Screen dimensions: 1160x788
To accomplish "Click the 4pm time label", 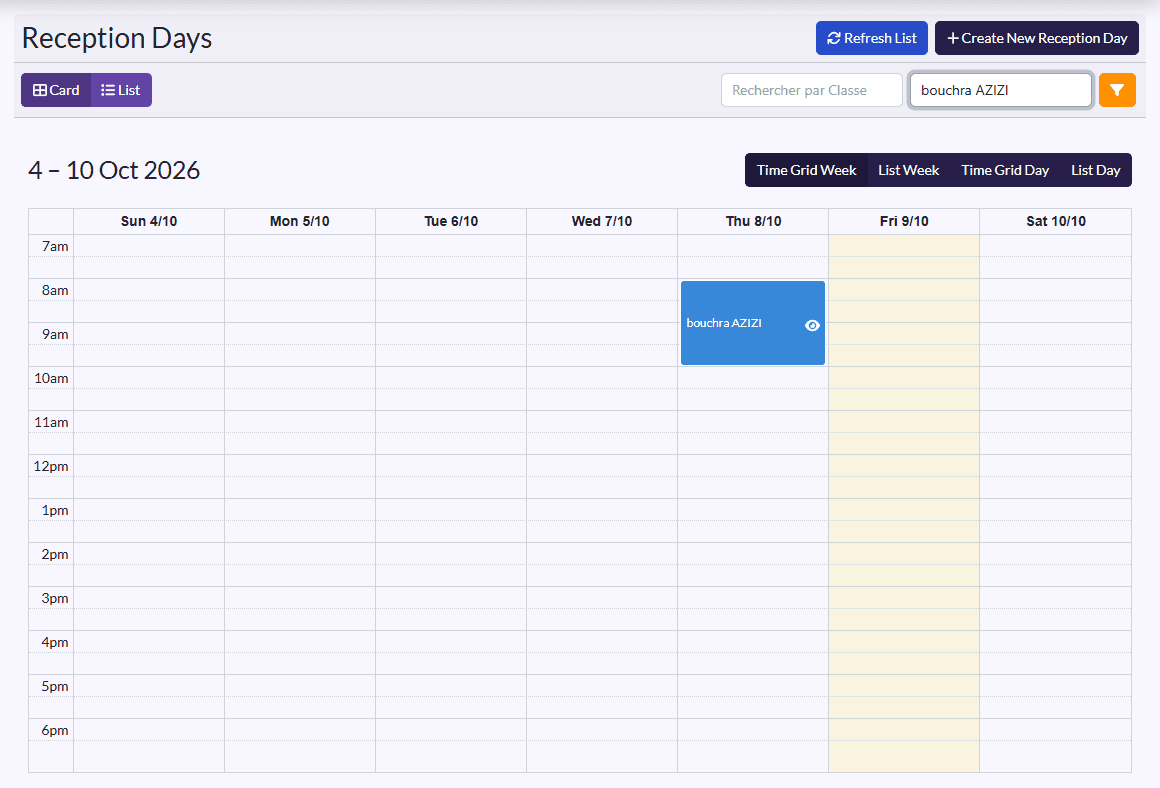I will tap(55, 642).
